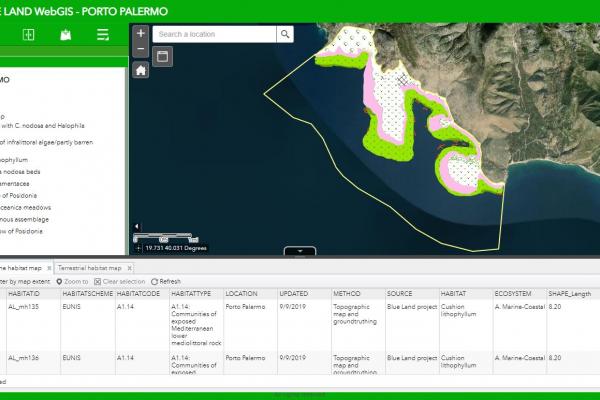600x400 pixels.
Task: Zoom in on the map
Action: tap(141, 33)
